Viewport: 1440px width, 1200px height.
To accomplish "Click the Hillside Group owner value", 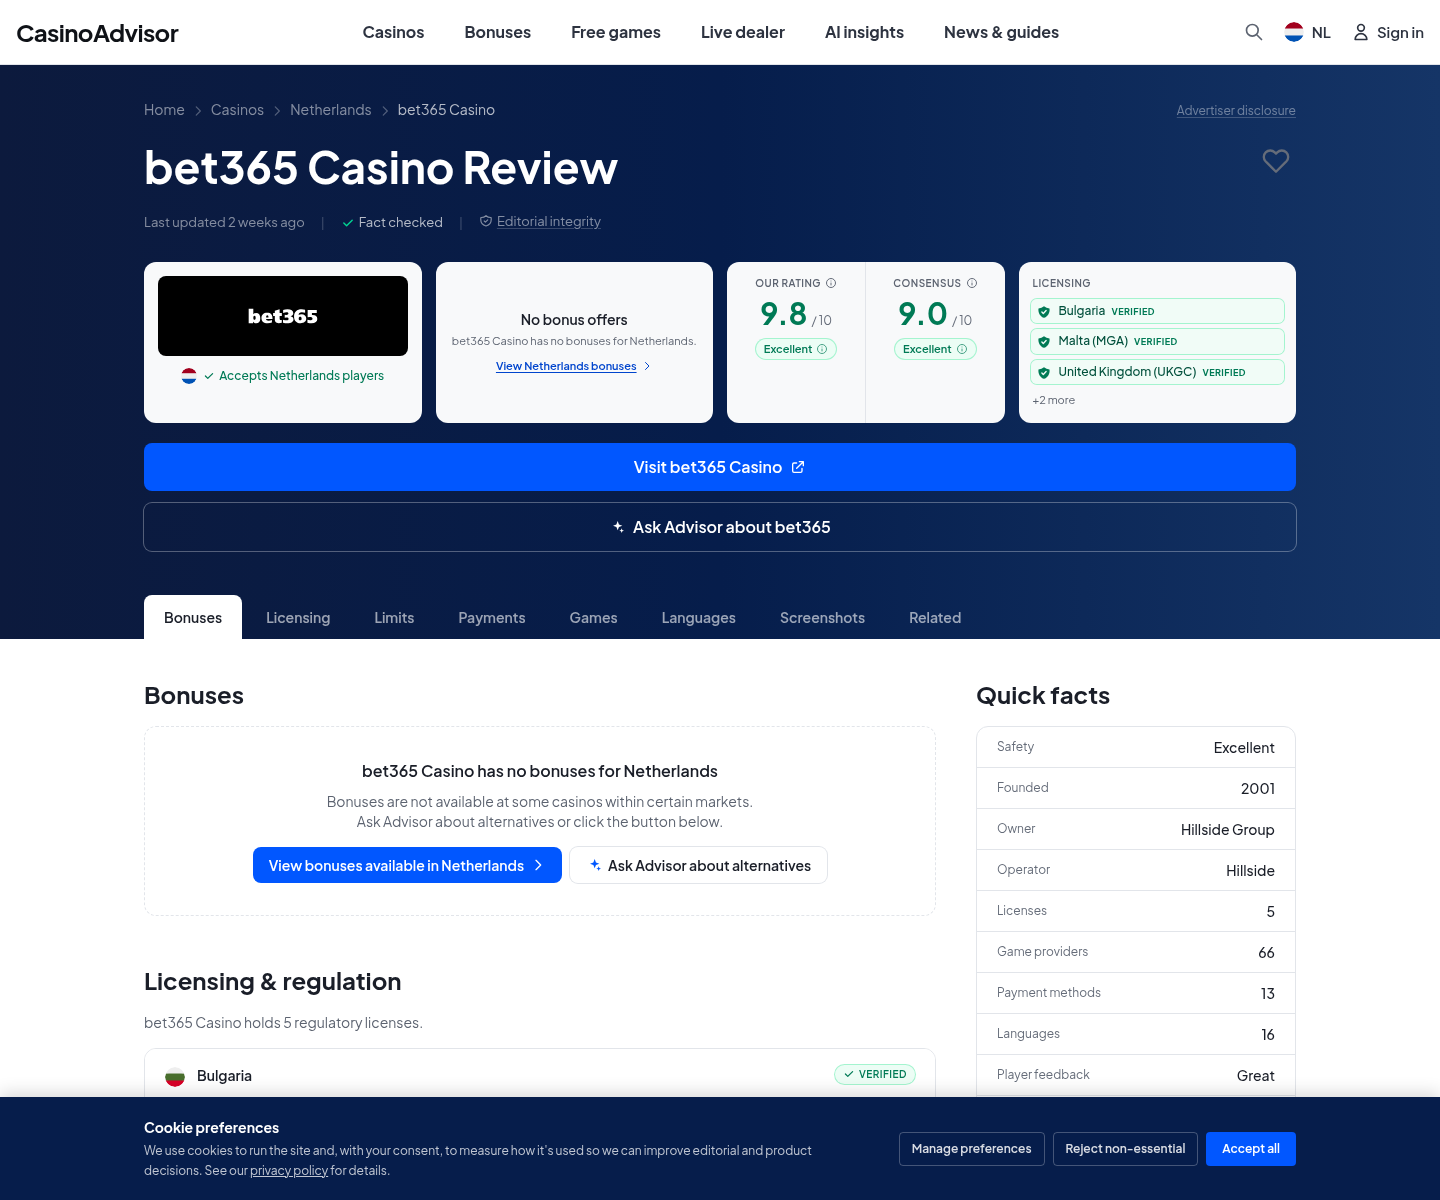I will pyautogui.click(x=1227, y=830).
